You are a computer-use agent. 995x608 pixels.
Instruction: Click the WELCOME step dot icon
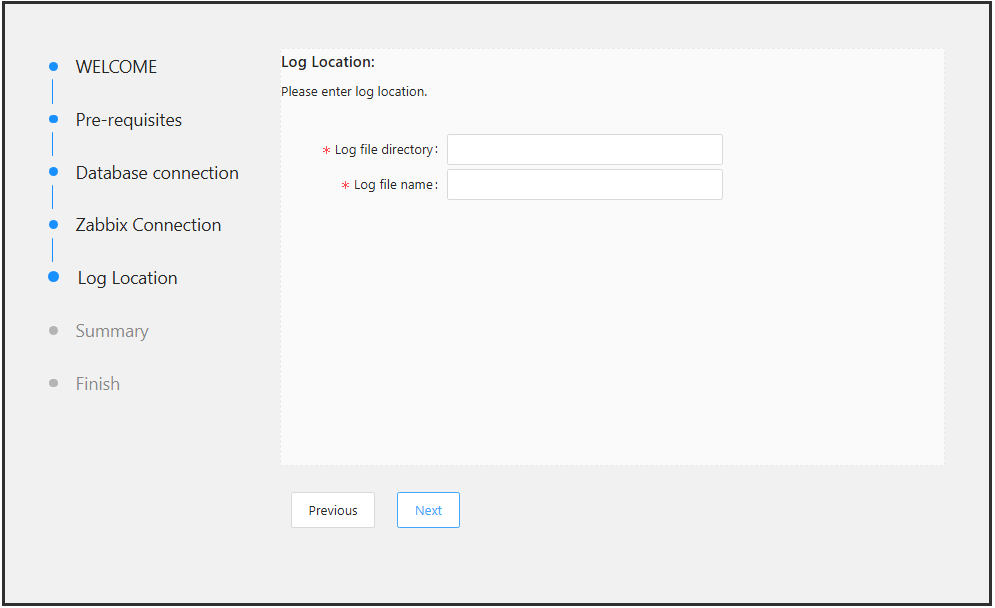53,67
